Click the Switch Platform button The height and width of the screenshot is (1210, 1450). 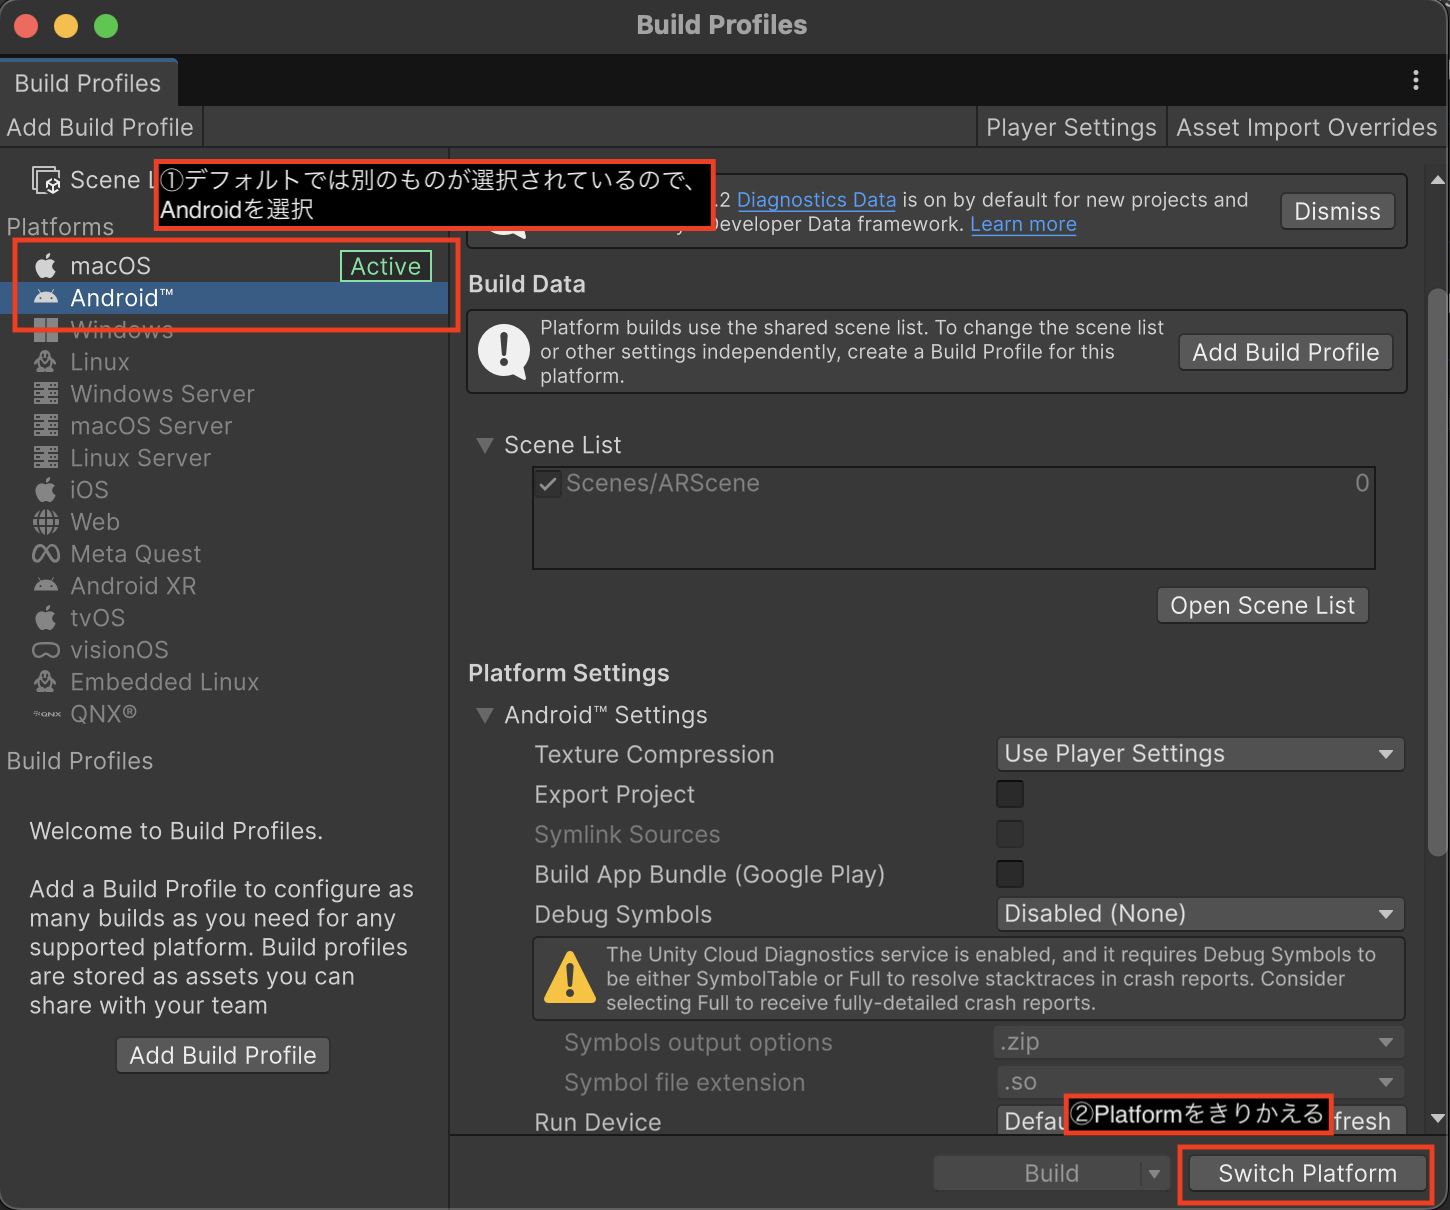pyautogui.click(x=1307, y=1174)
